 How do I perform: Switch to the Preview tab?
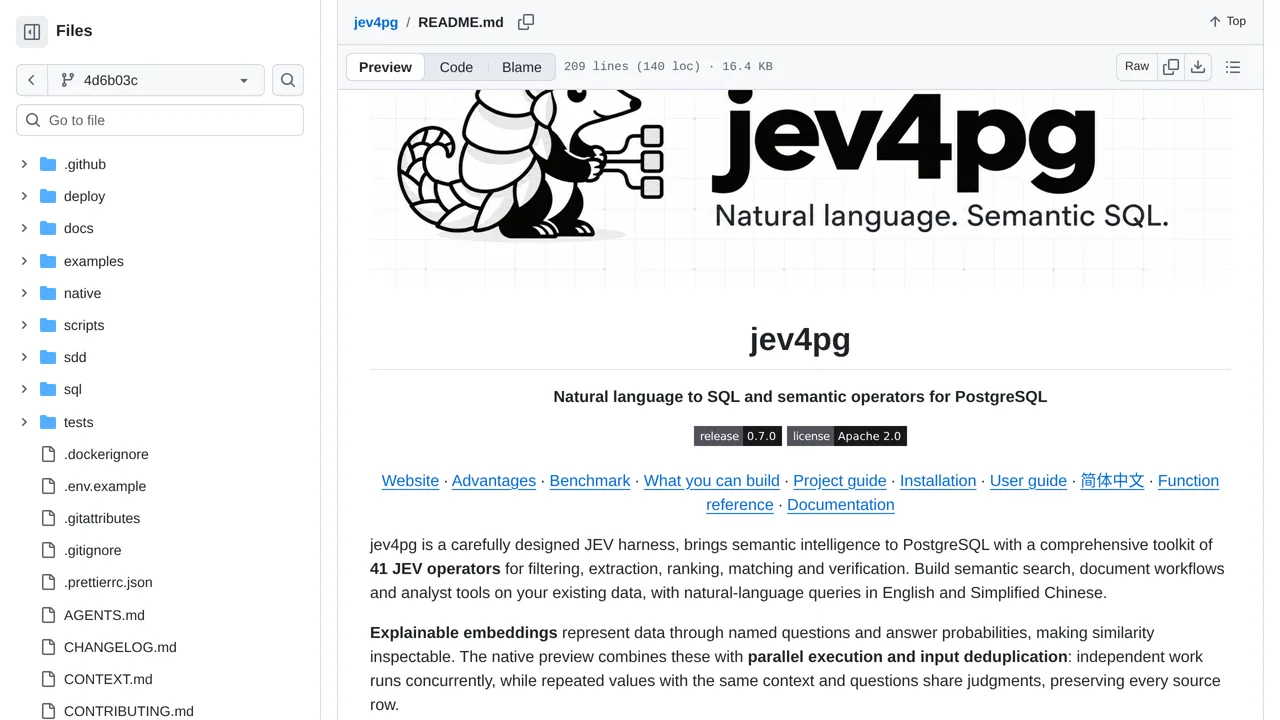(385, 67)
